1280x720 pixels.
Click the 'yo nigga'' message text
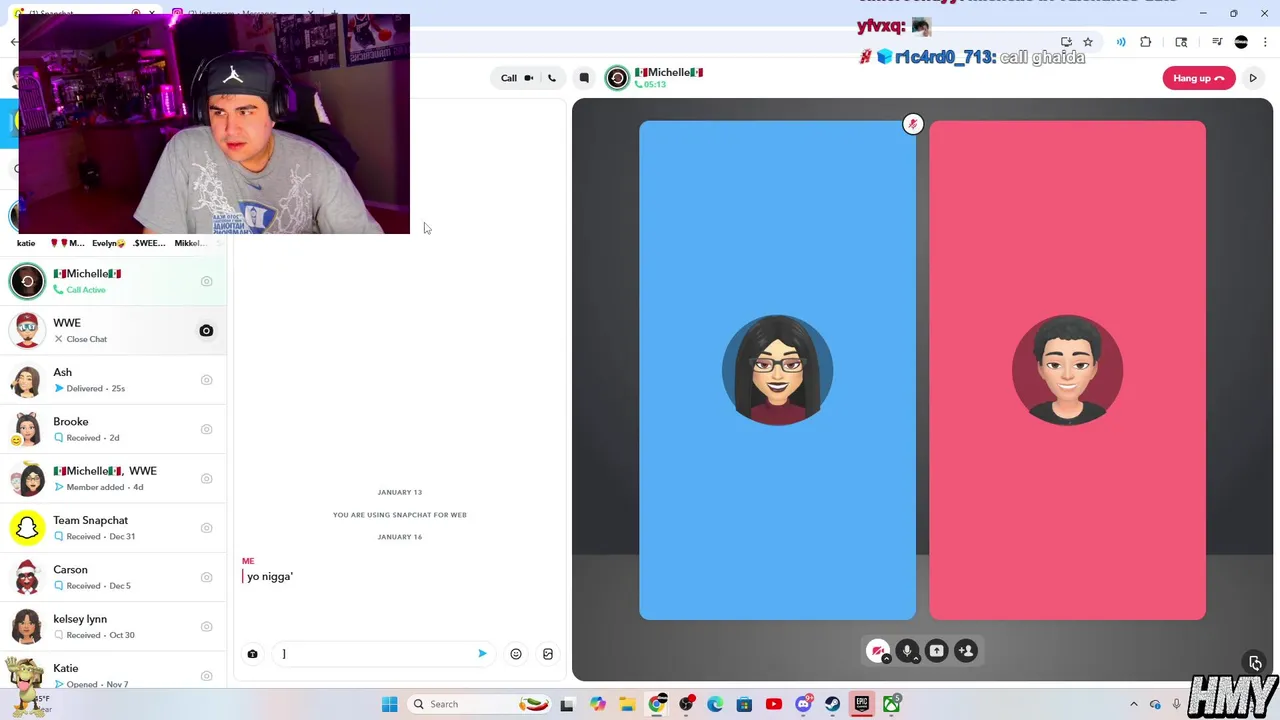point(270,576)
